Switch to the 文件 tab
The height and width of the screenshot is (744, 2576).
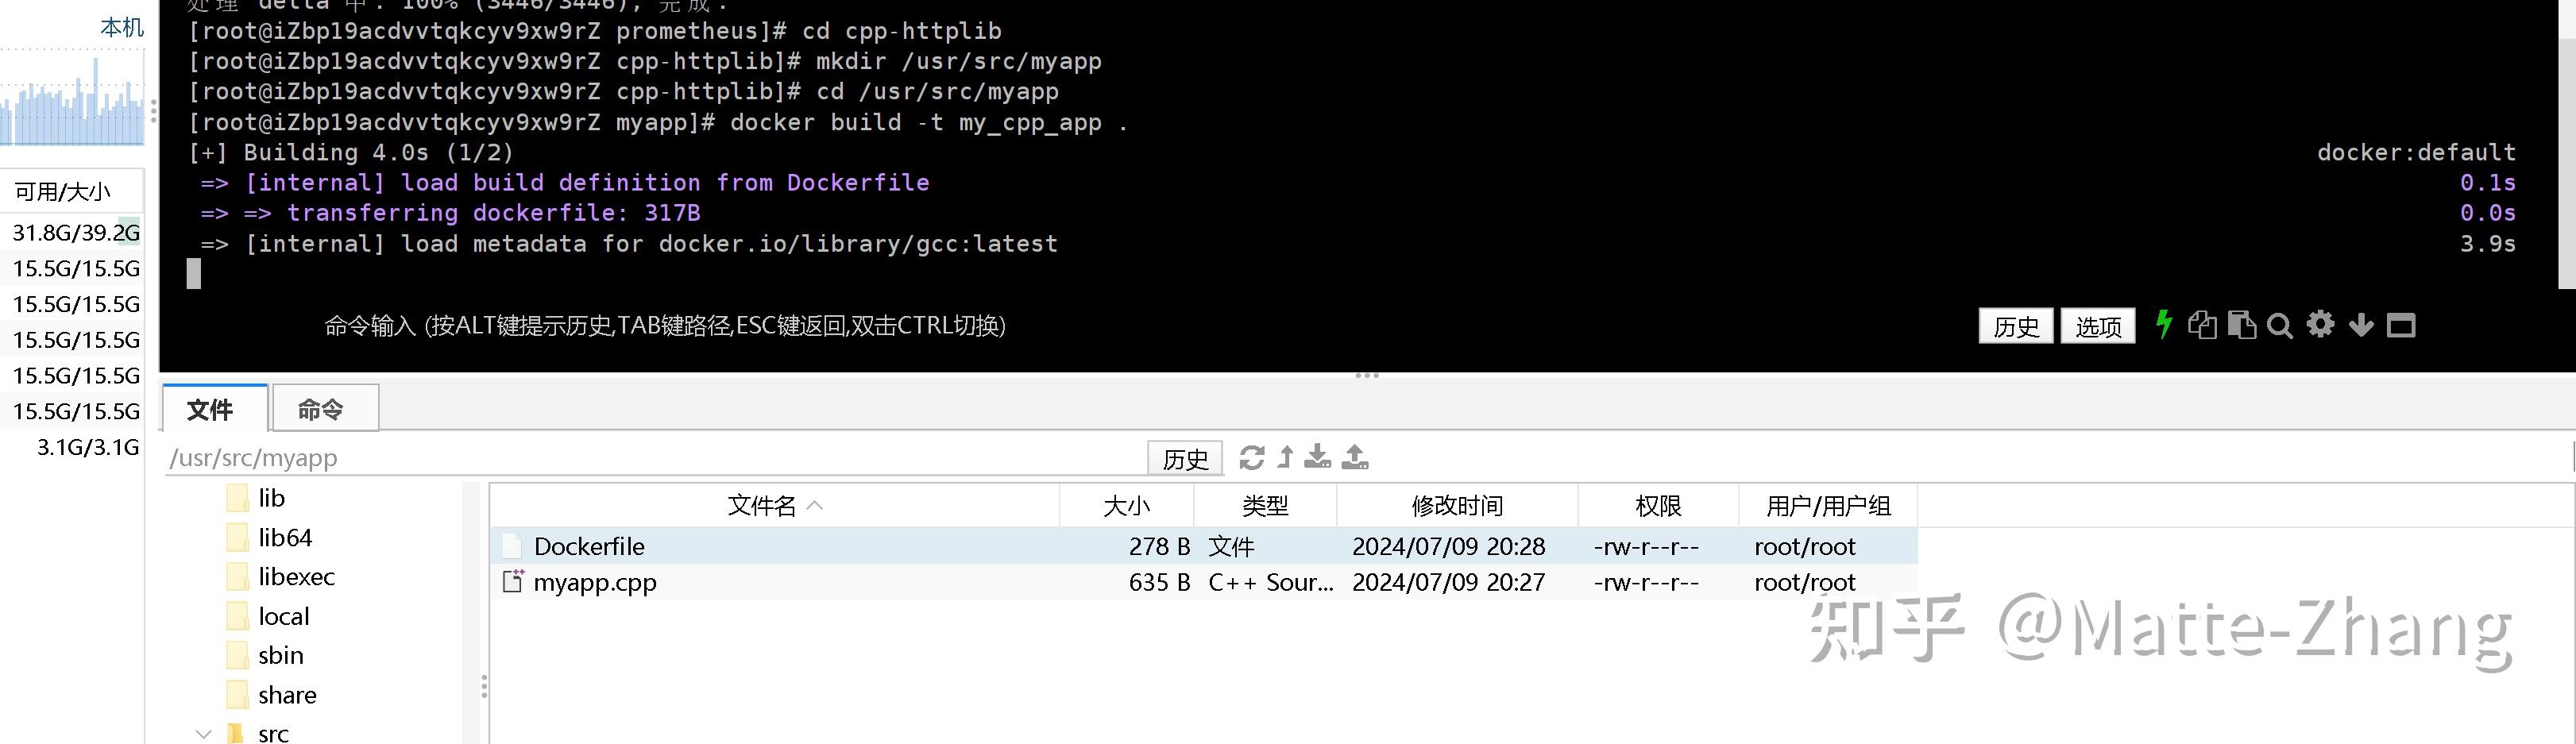(x=212, y=408)
